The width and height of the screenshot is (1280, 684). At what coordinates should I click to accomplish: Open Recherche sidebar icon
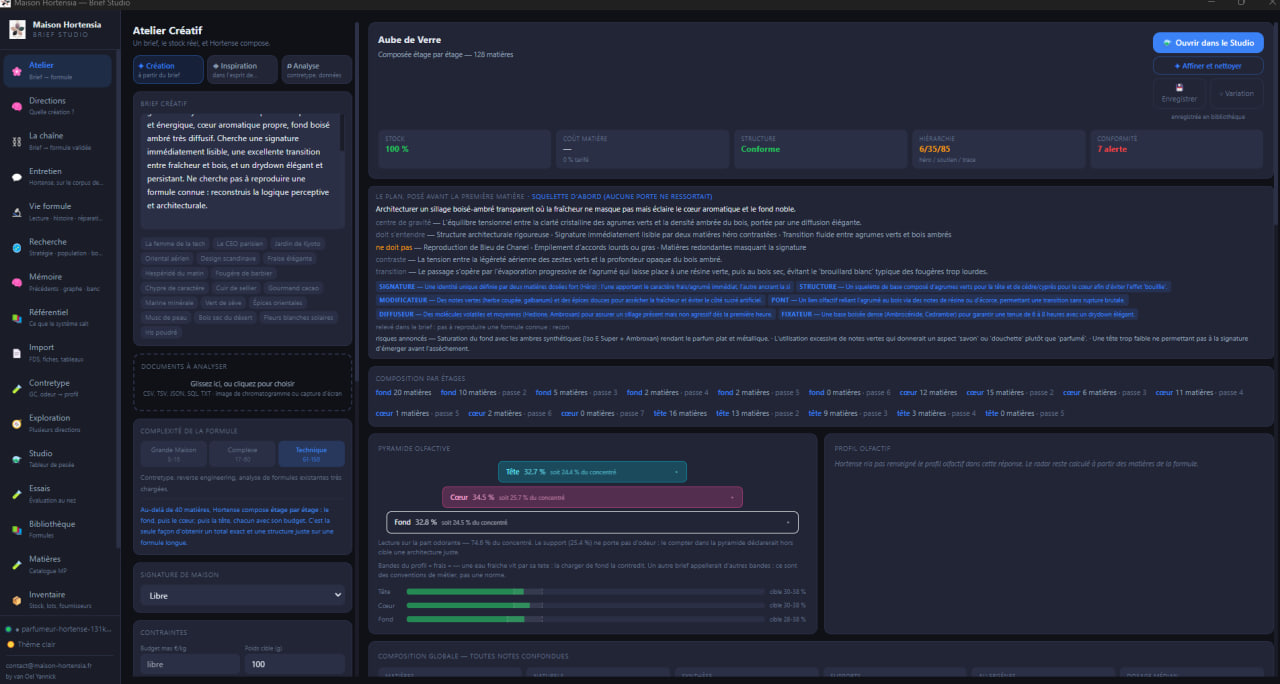click(x=17, y=247)
